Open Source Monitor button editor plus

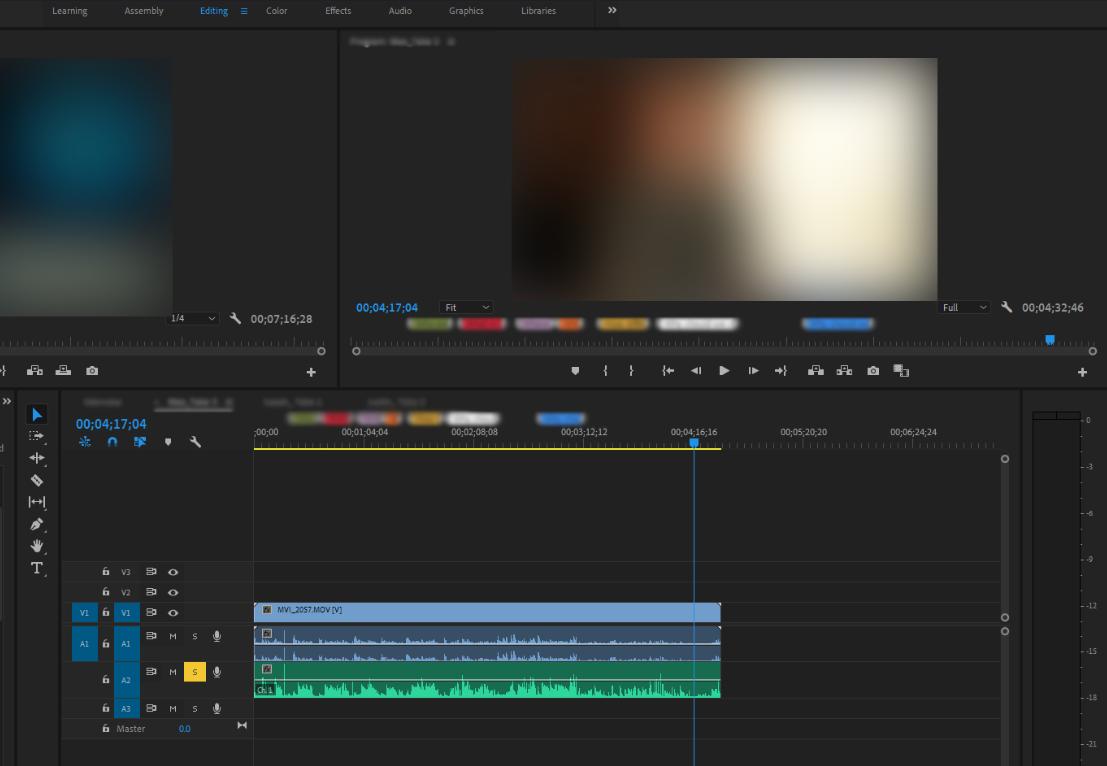[x=311, y=372]
